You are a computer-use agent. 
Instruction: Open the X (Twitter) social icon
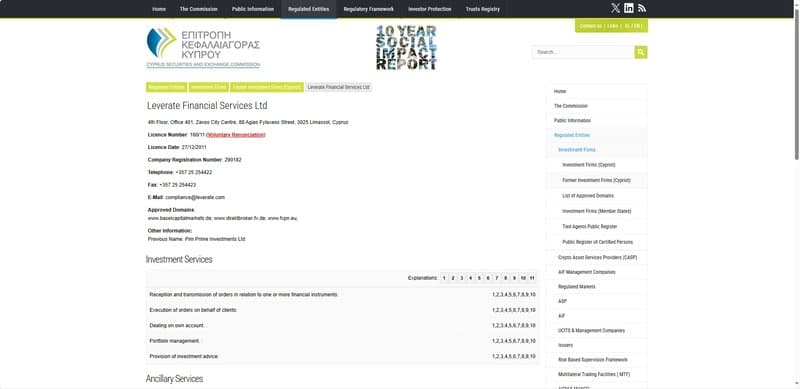point(615,8)
